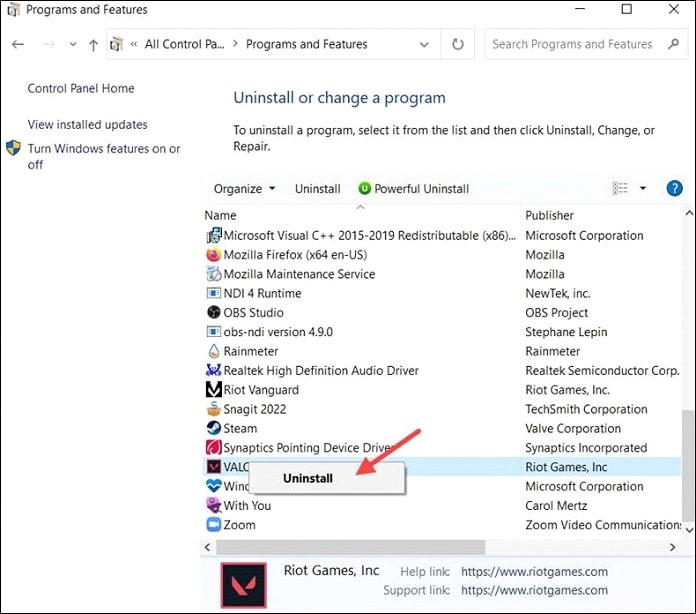Click the Mozilla Firefox icon in list
Screen dimensions: 696x614
213,255
